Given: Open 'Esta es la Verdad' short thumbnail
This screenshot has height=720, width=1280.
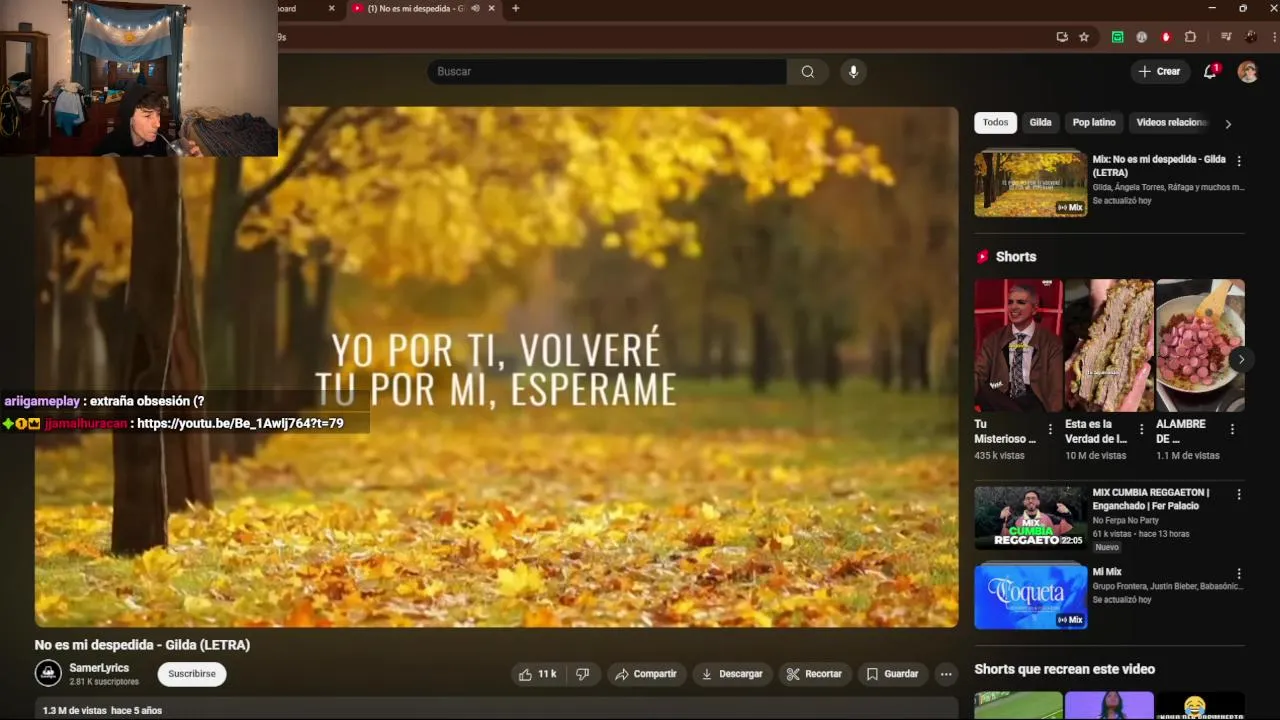Looking at the screenshot, I should tap(1109, 345).
